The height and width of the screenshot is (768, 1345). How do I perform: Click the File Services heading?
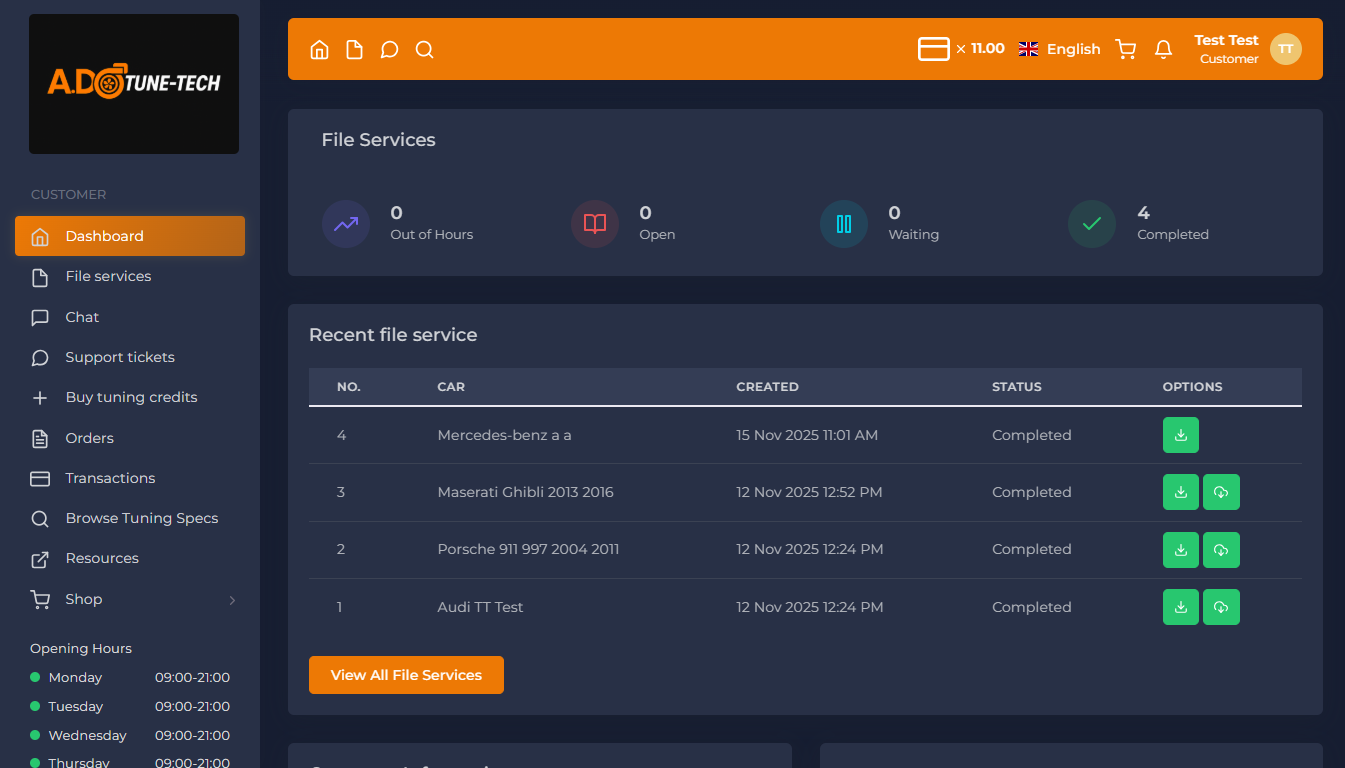coord(378,140)
